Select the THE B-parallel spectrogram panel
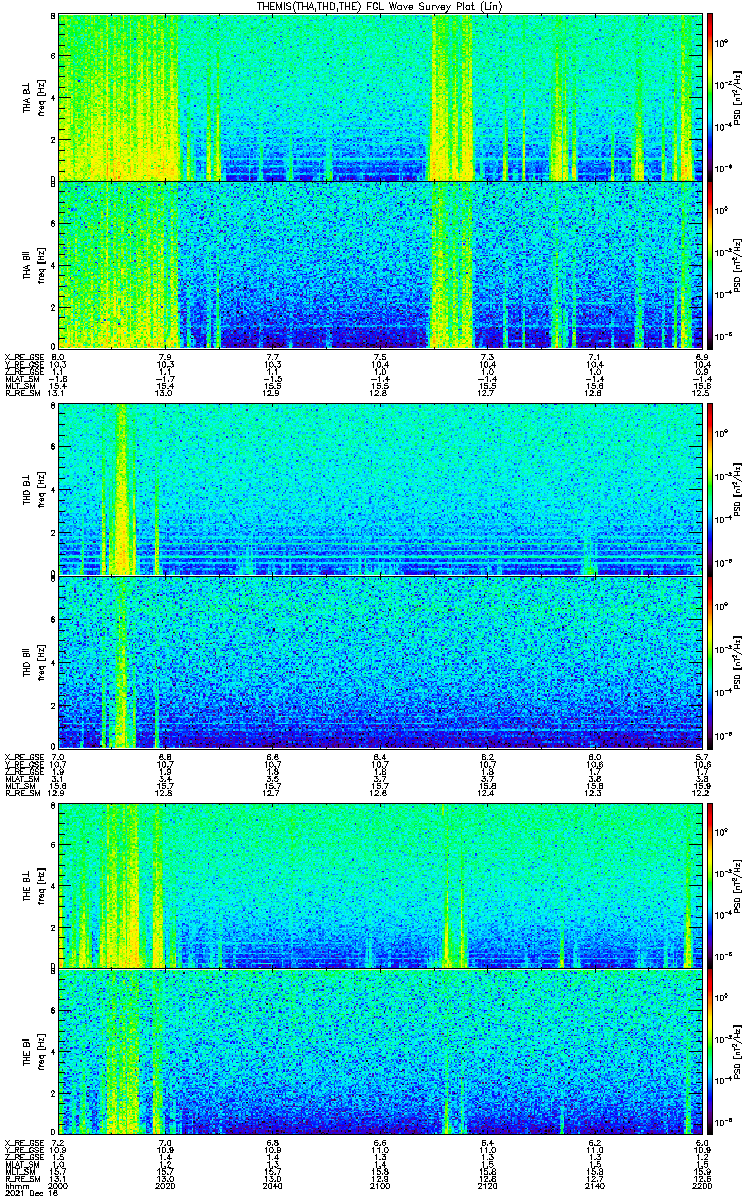This screenshot has width=750, height=1200. pos(378,1052)
